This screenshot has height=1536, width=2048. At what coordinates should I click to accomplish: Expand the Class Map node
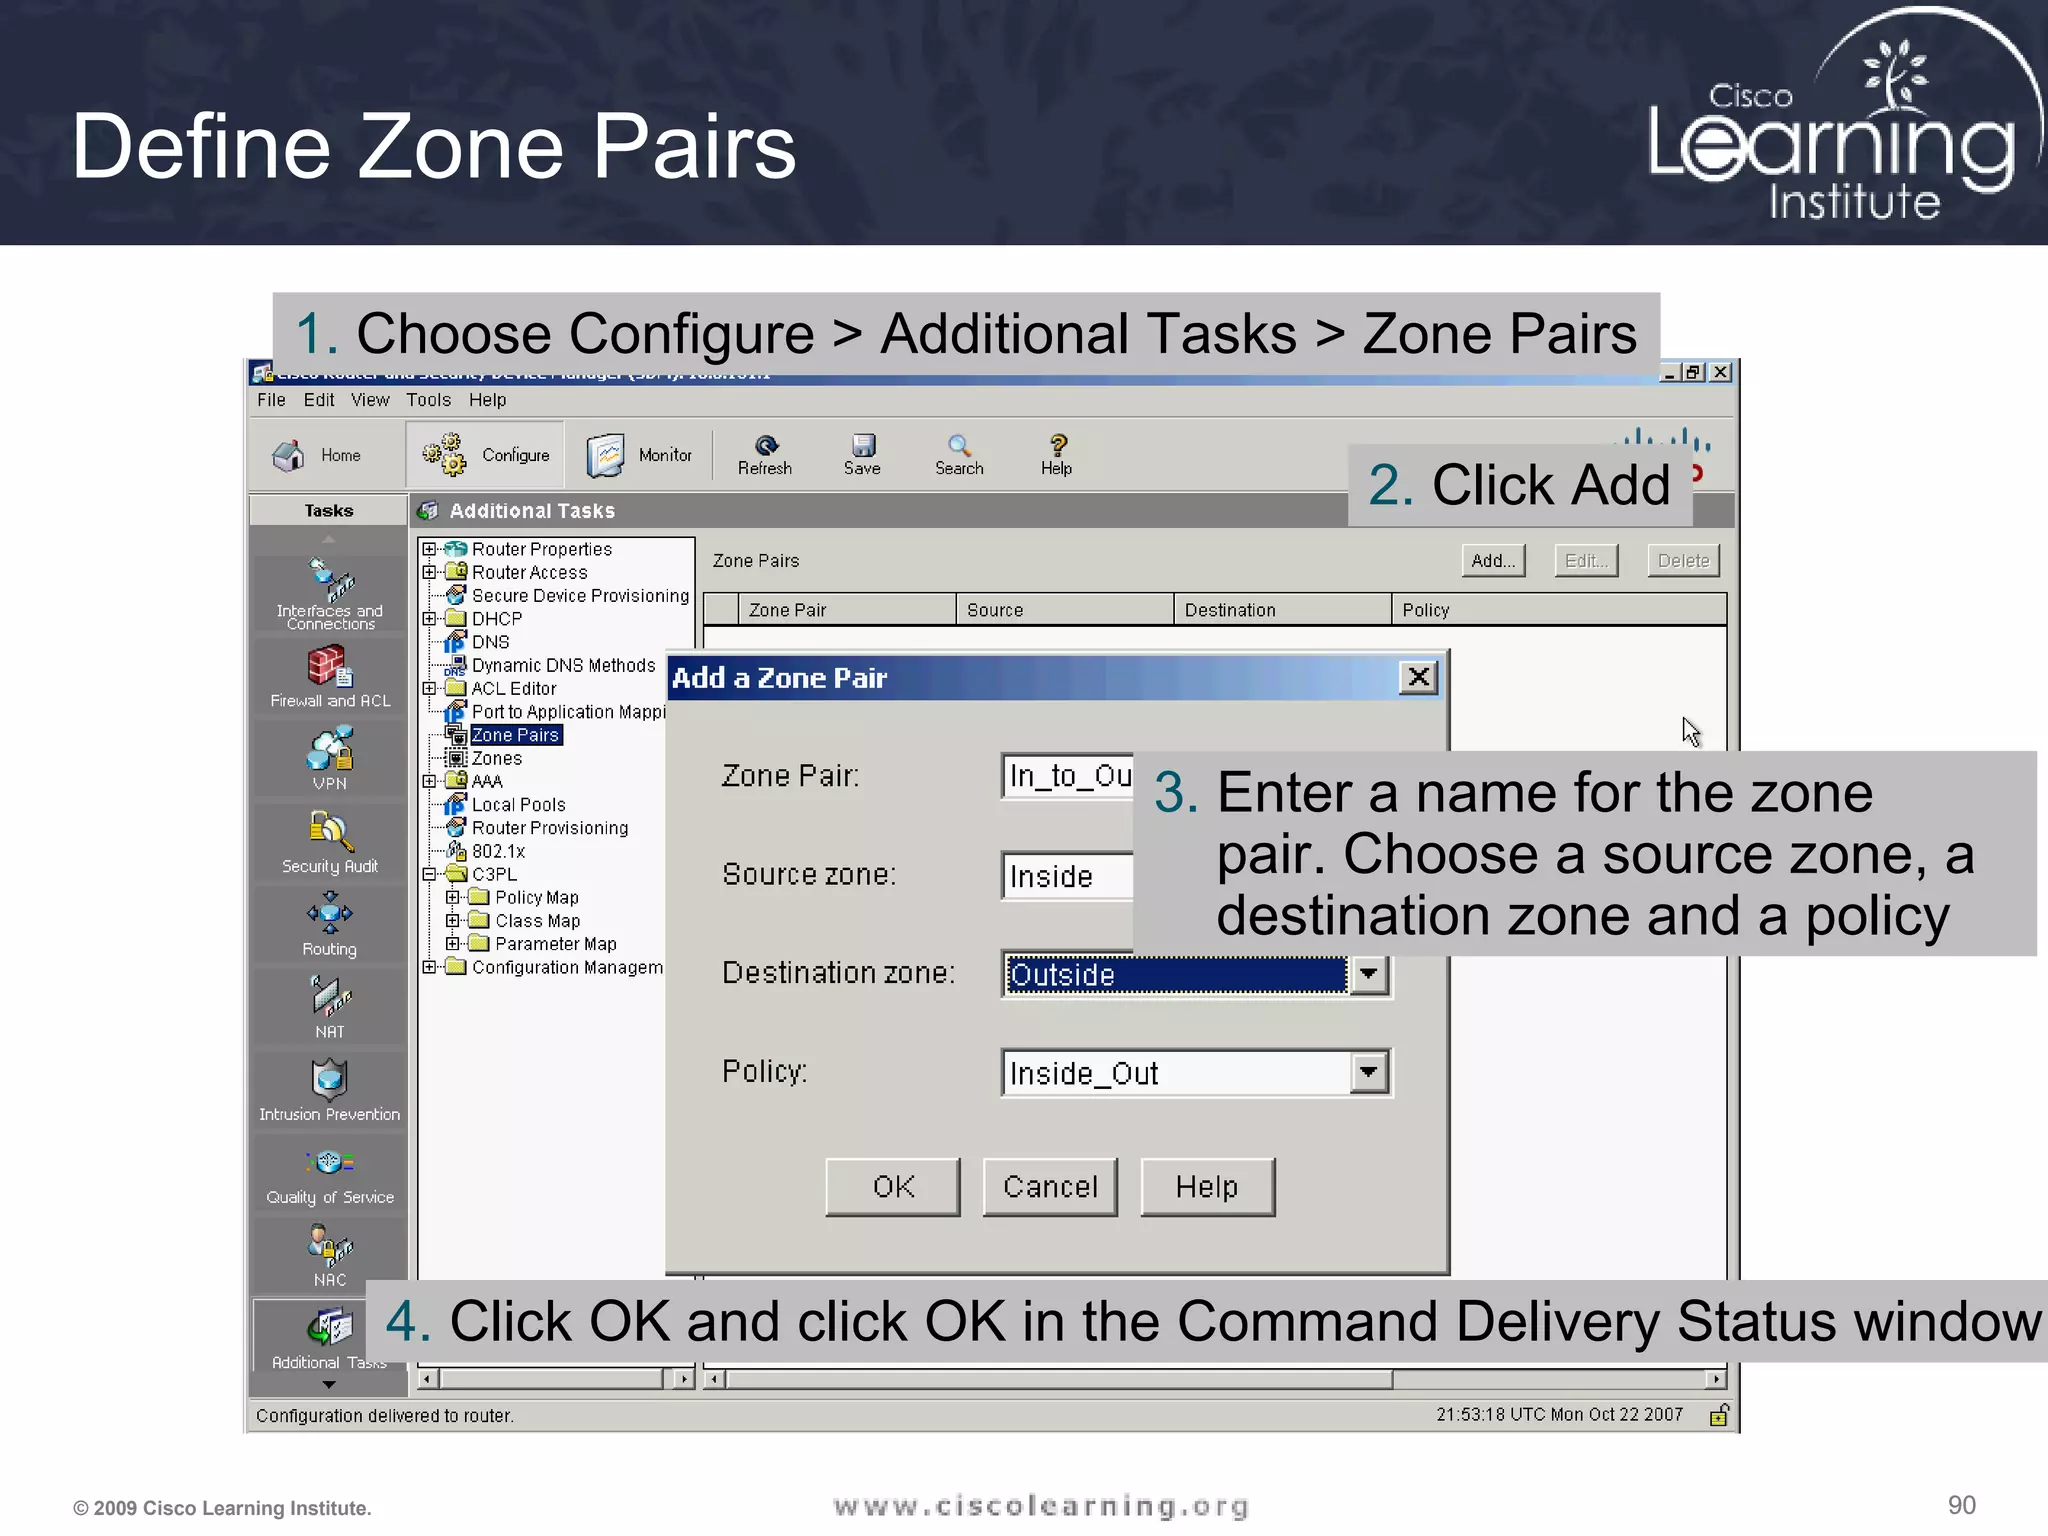pos(452,920)
